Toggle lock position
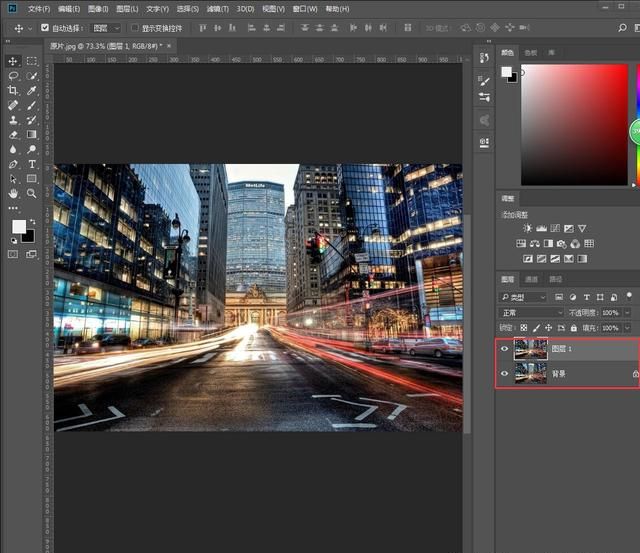Viewport: 640px width, 553px height. tap(549, 328)
